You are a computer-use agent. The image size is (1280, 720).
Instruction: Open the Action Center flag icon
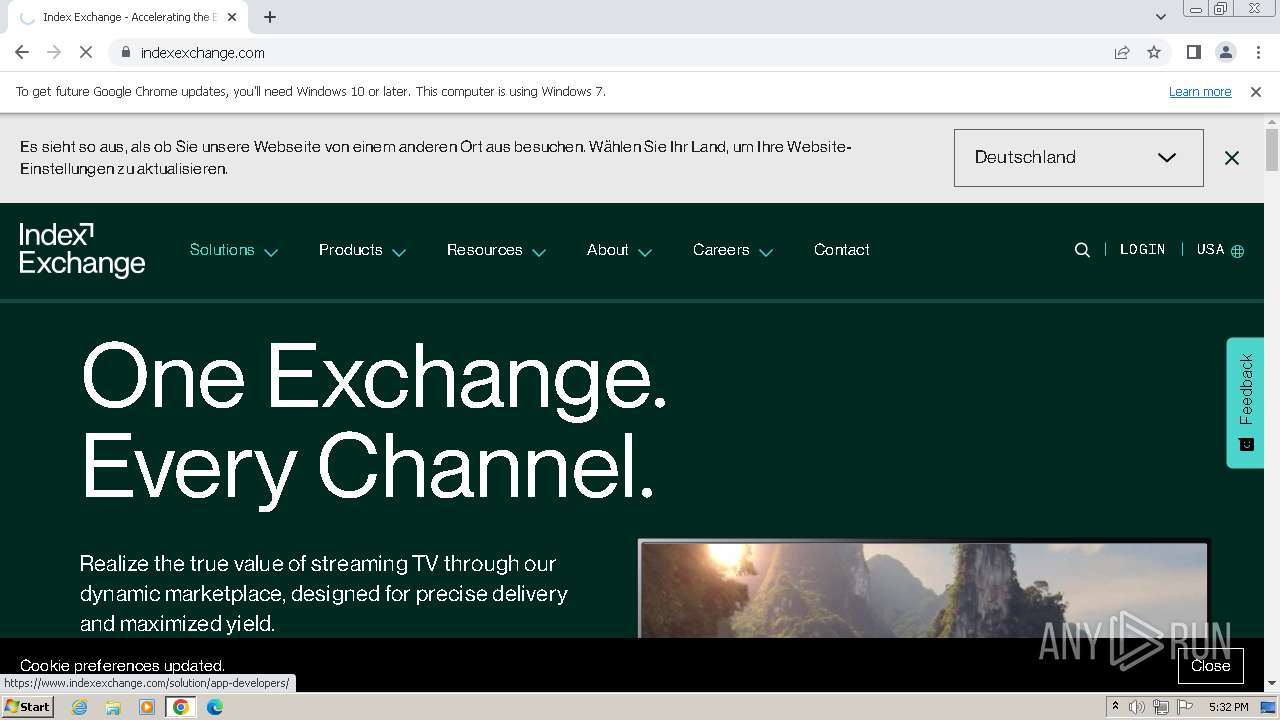(x=1185, y=707)
